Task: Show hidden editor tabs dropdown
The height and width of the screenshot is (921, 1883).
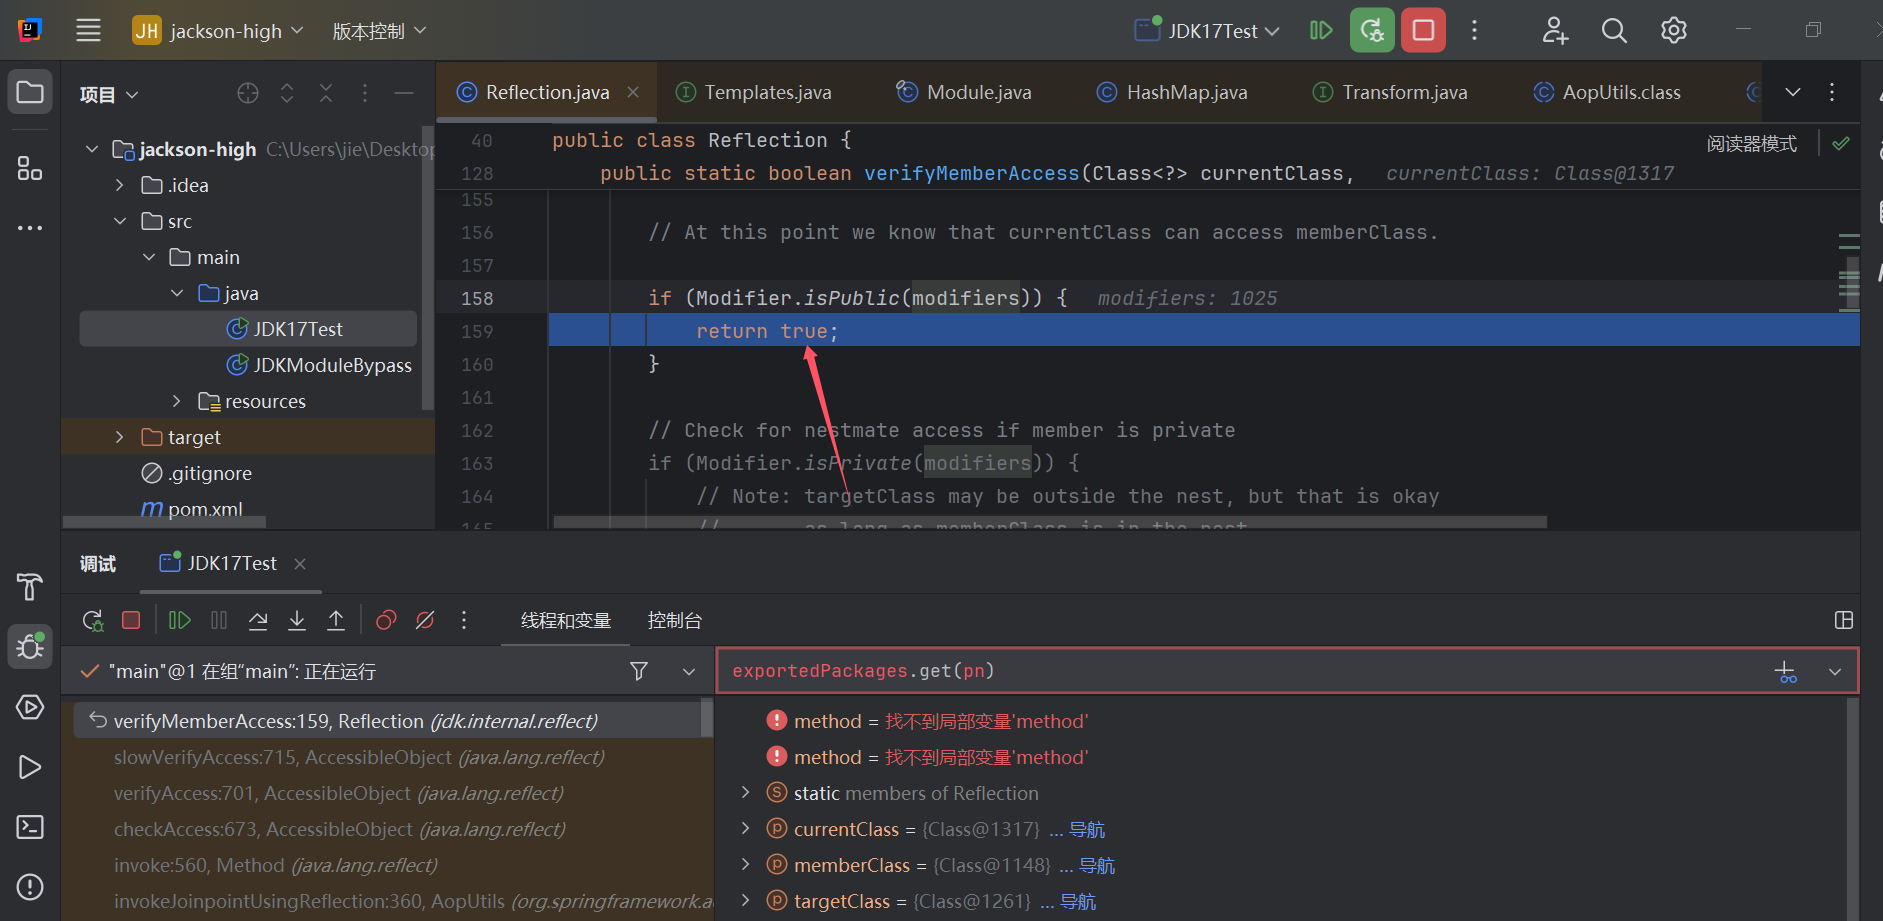Action: pos(1793,92)
